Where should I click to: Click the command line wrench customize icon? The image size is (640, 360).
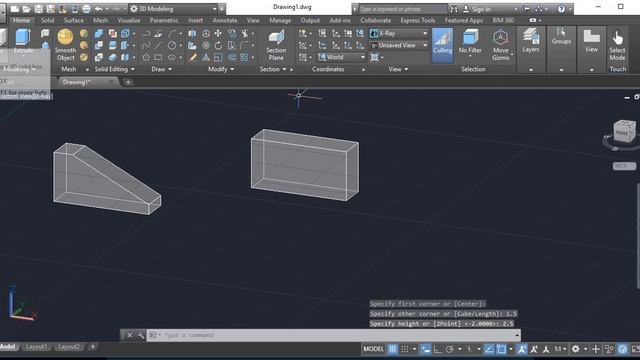click(x=140, y=335)
